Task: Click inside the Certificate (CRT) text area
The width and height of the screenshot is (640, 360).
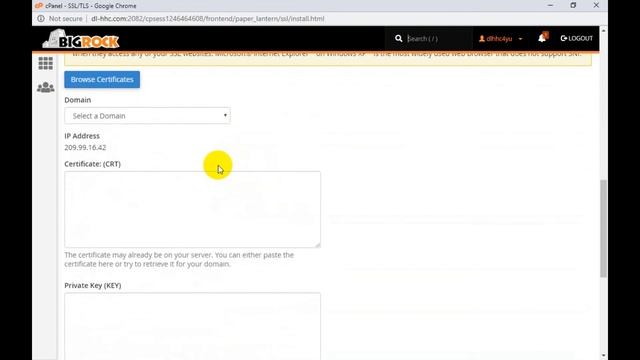Action: click(192, 209)
